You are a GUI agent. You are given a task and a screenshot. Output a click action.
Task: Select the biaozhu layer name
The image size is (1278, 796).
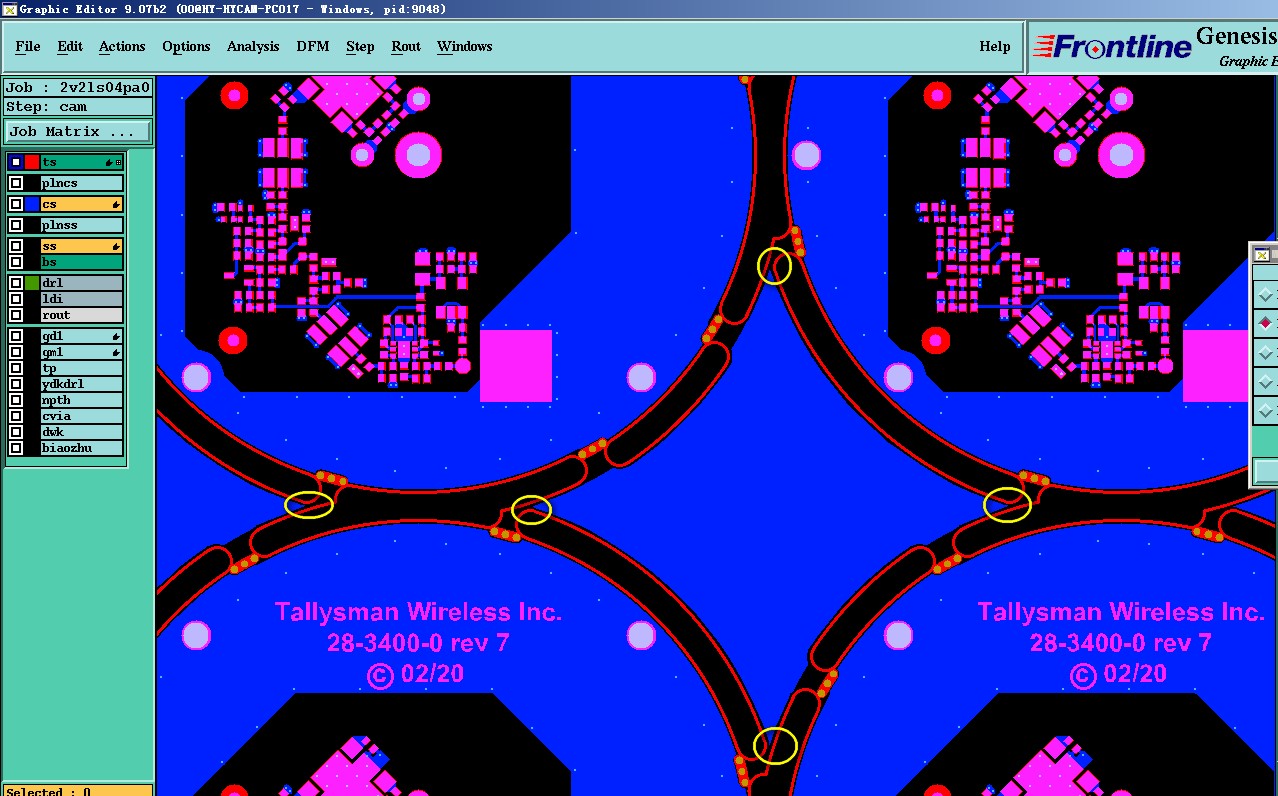click(x=82, y=448)
